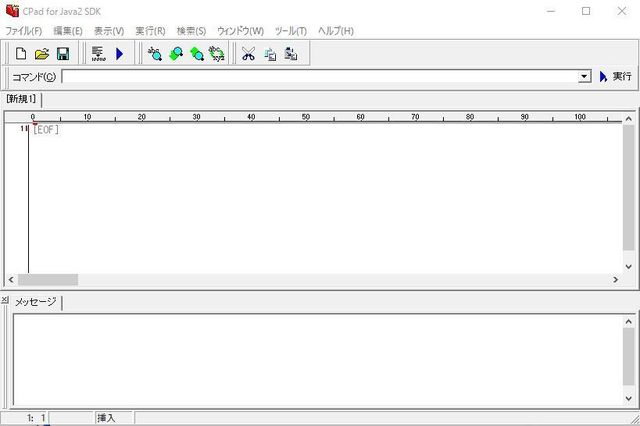This screenshot has height=426, width=640.
Task: Click the 1: 1 cursor position status
Action: (36, 418)
